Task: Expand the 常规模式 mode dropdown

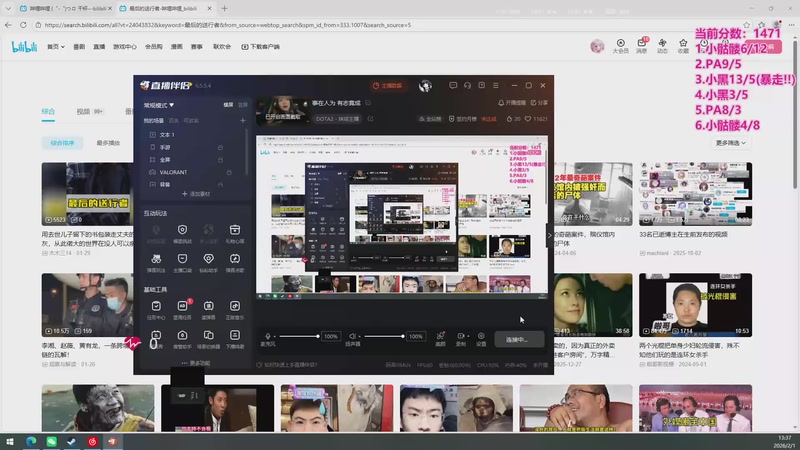Action: coord(159,105)
